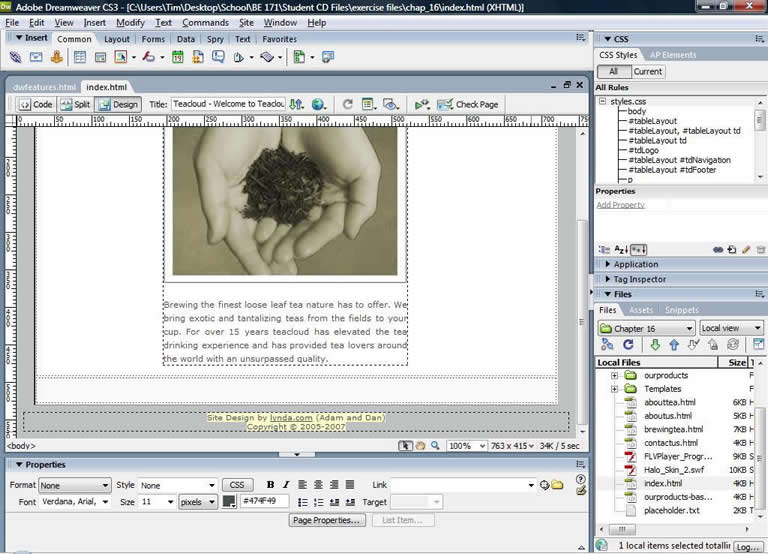The height and width of the screenshot is (554, 768).
Task: Attach a style sheet icon
Action: coord(718,250)
